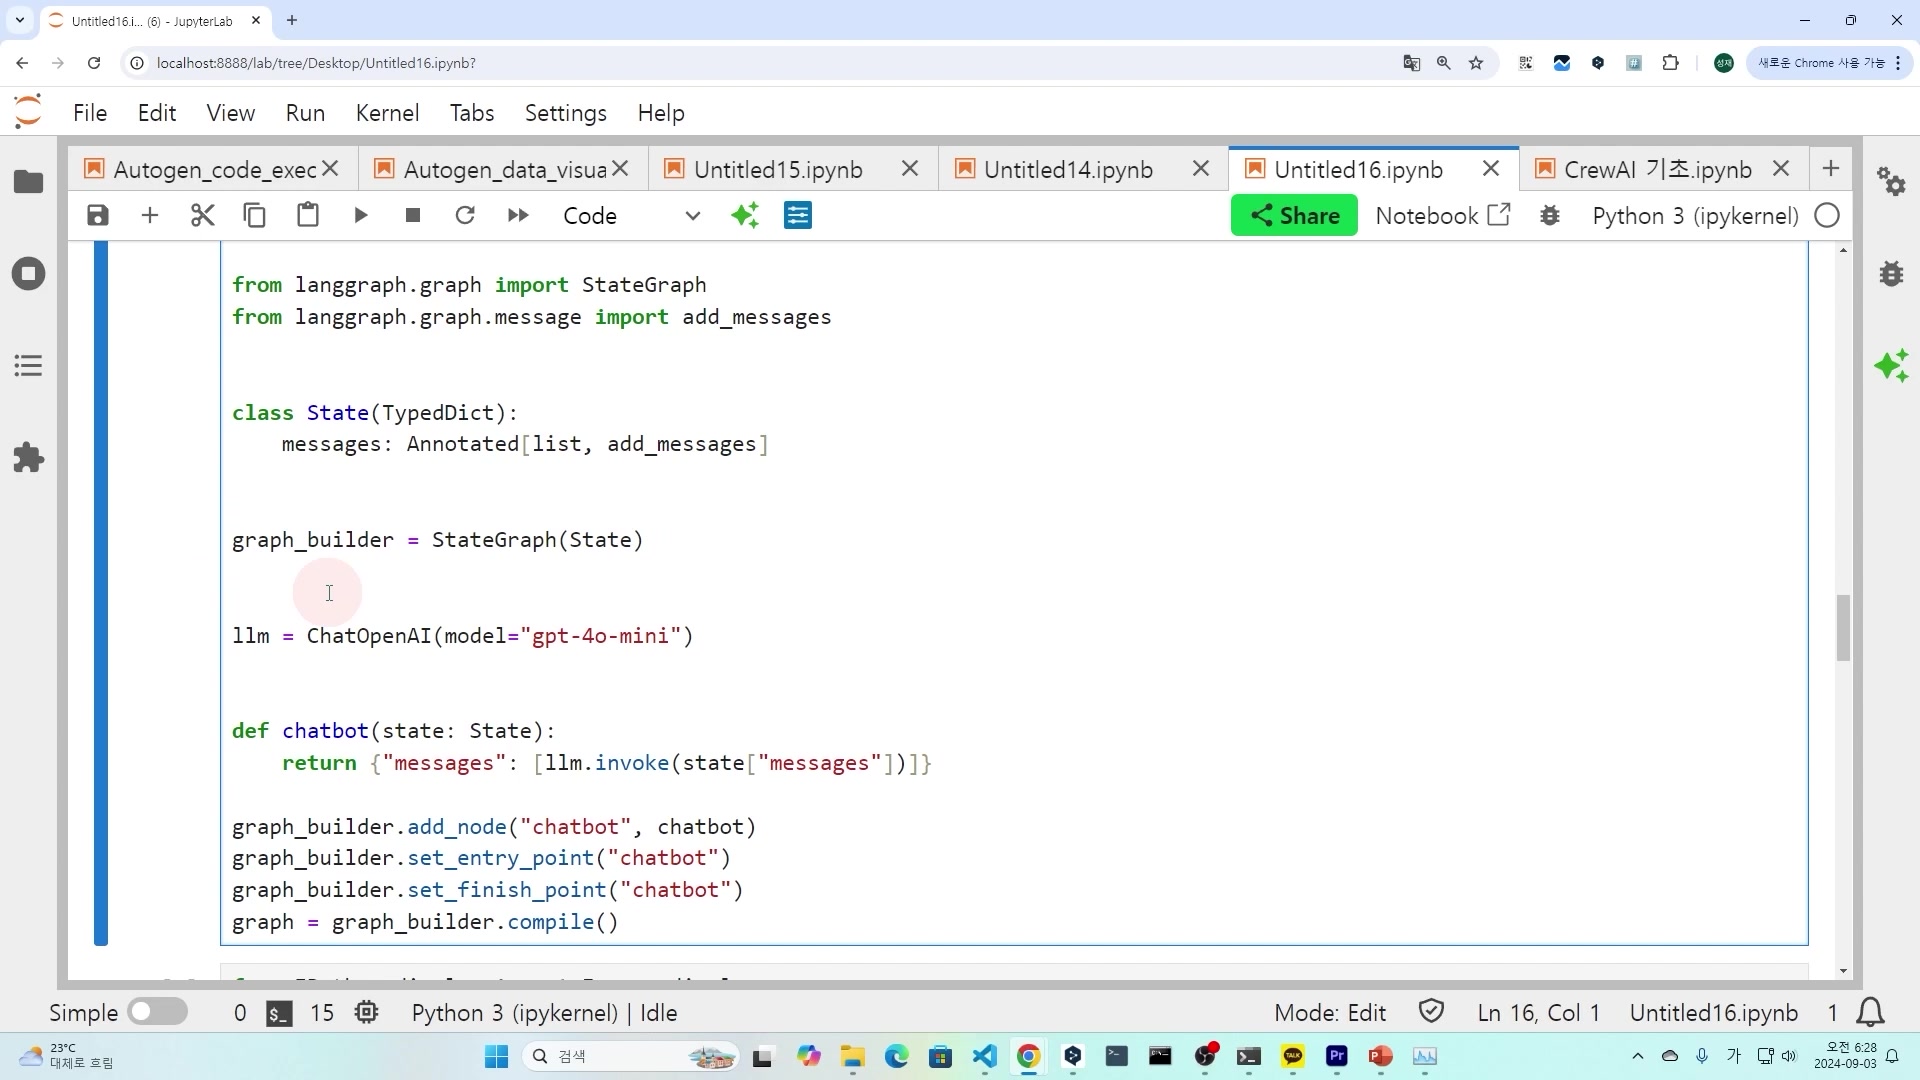Open the Kernel menu
The image size is (1920, 1080).
tap(387, 113)
